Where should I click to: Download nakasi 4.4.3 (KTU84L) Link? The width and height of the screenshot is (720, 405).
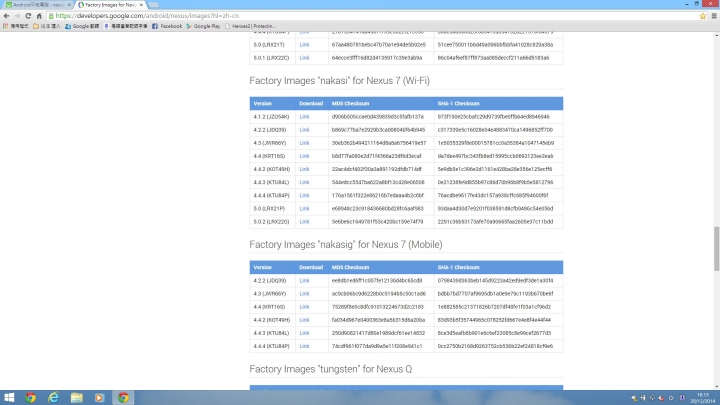click(x=304, y=182)
